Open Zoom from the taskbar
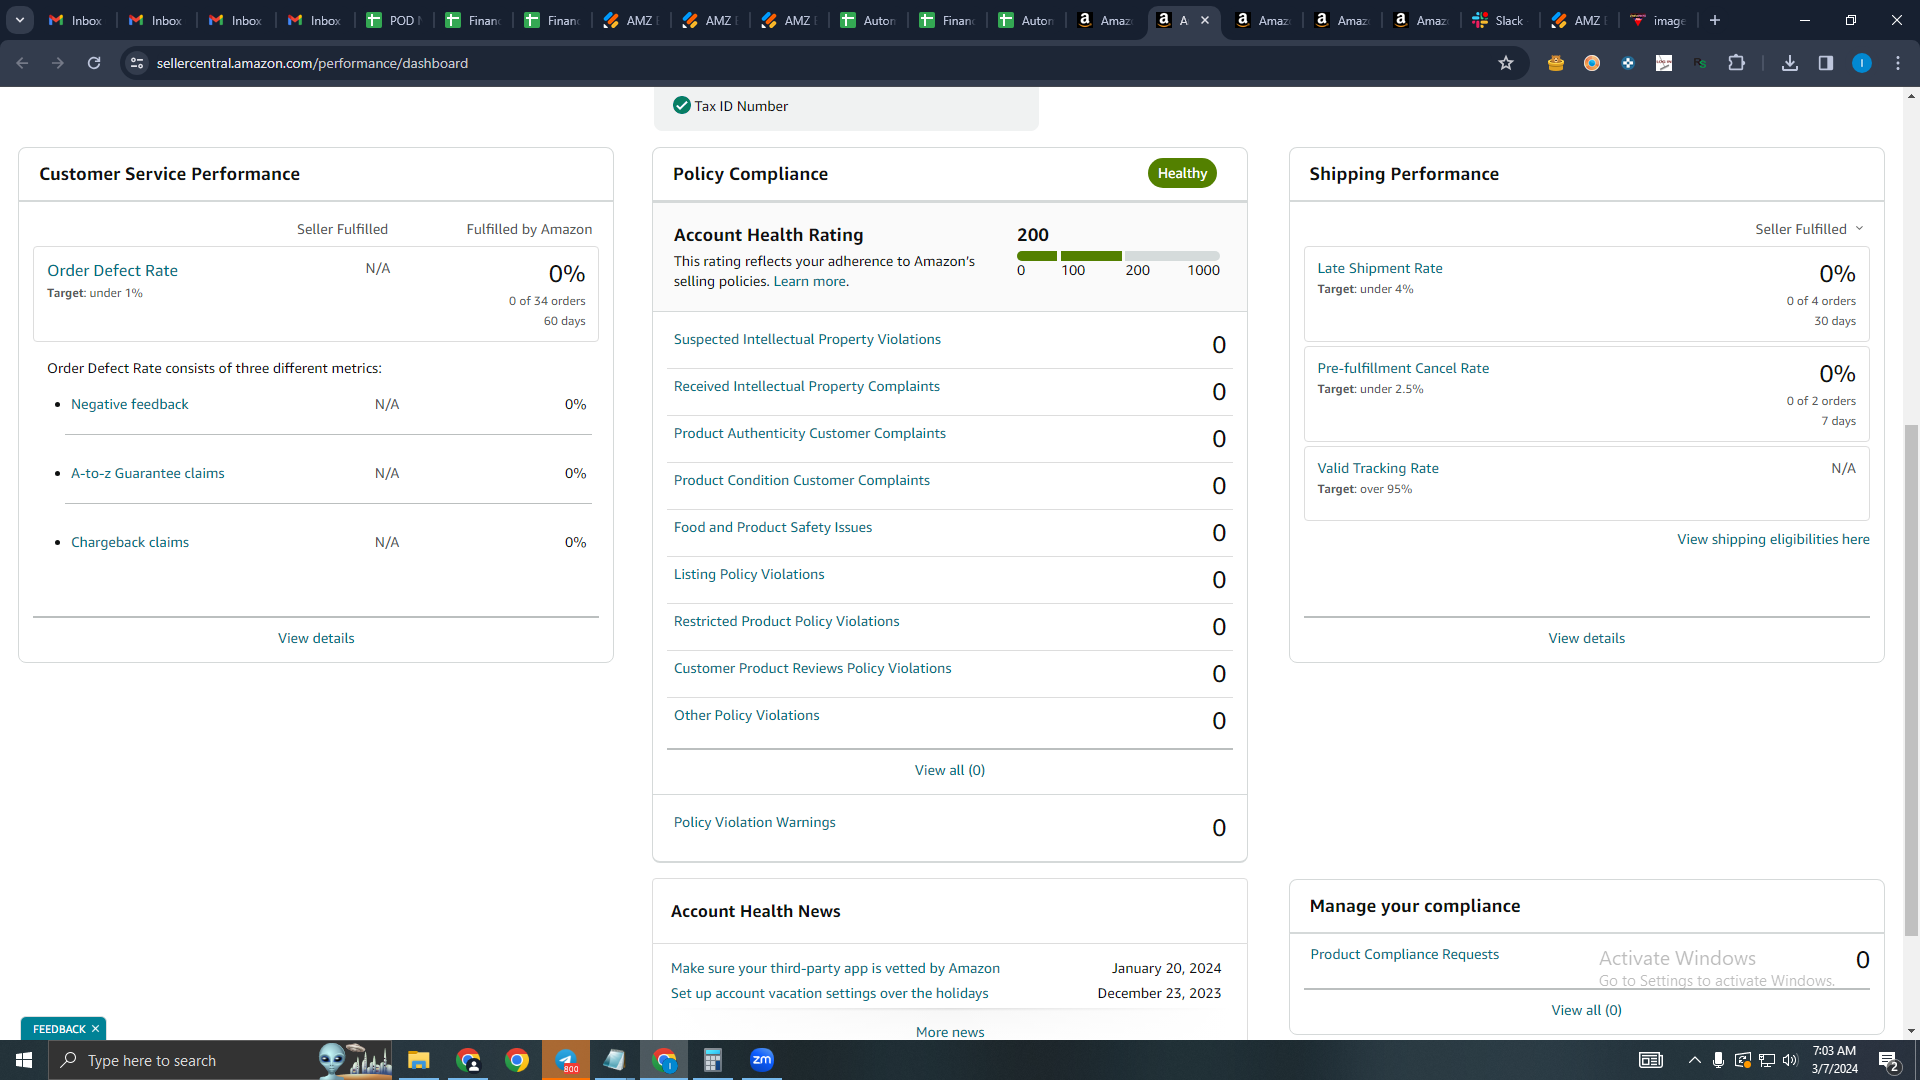The width and height of the screenshot is (1920, 1080). pyautogui.click(x=762, y=1060)
